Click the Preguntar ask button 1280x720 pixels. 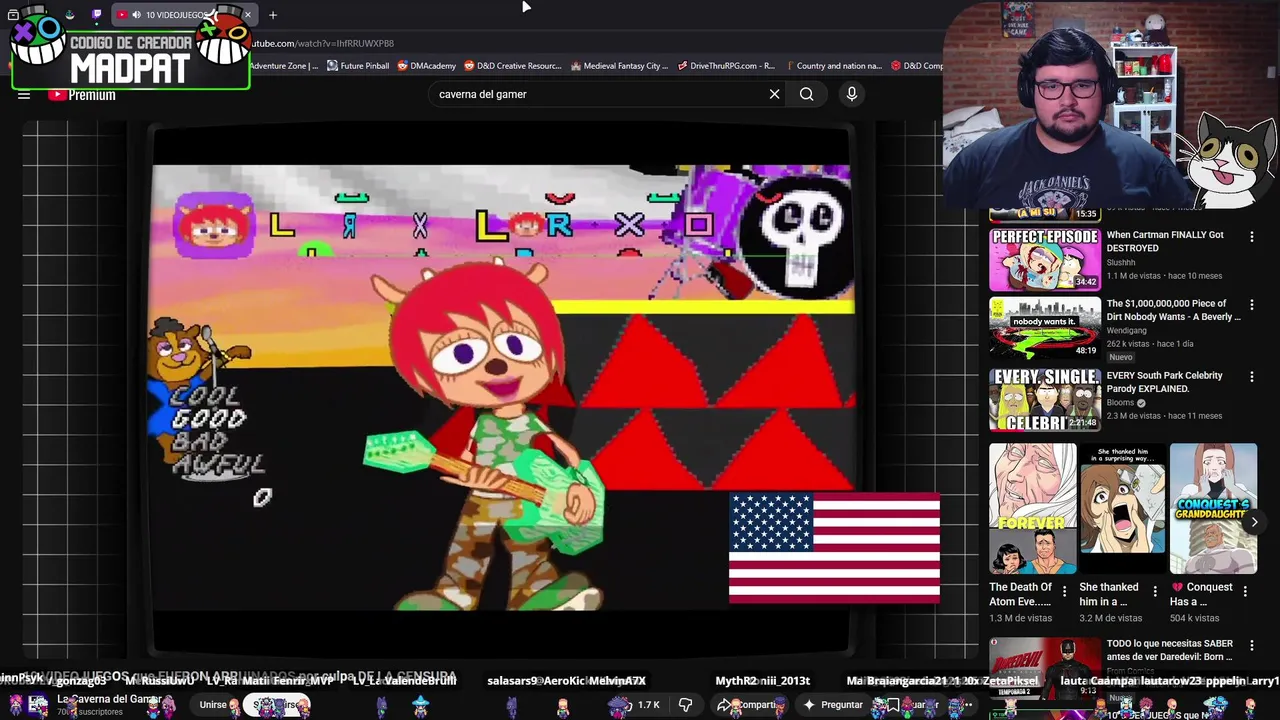(833, 705)
